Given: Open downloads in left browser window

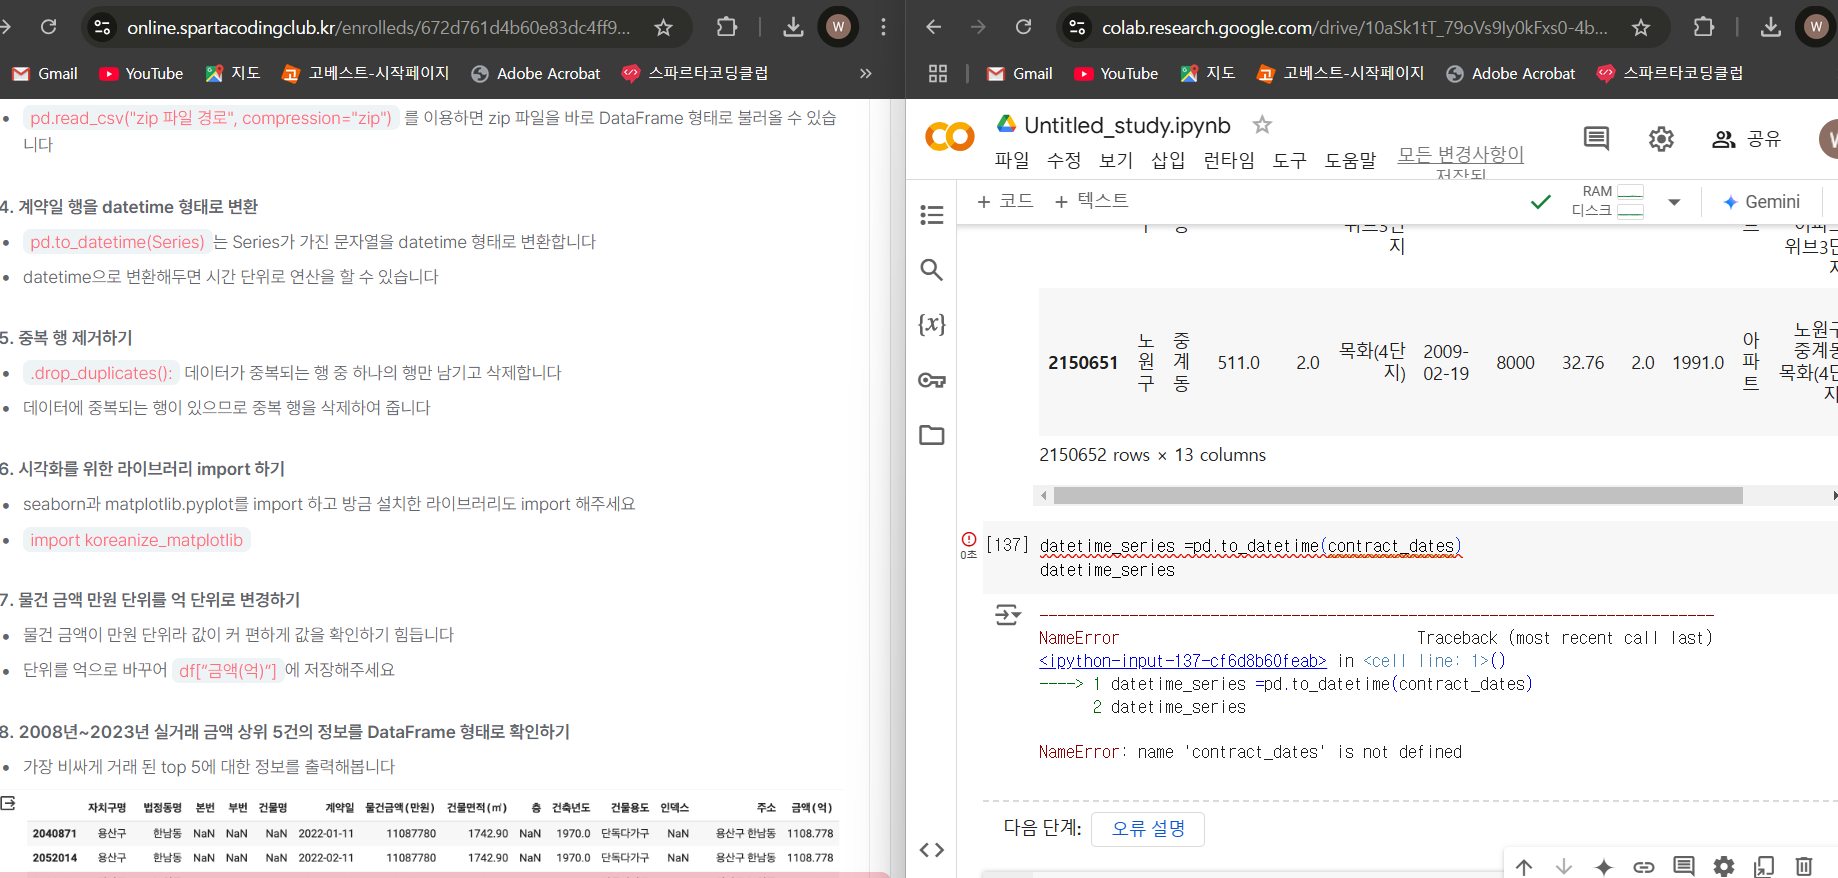Looking at the screenshot, I should pos(793,27).
